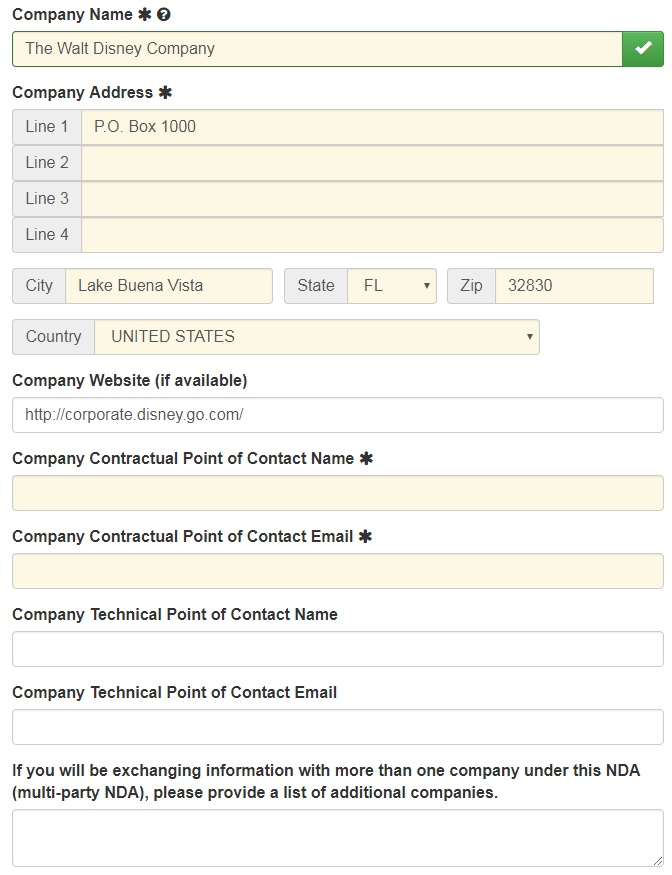This screenshot has height=875, width=672.
Task: Click the asterisk beside Contractual Point of Contact Email
Action: tap(365, 535)
